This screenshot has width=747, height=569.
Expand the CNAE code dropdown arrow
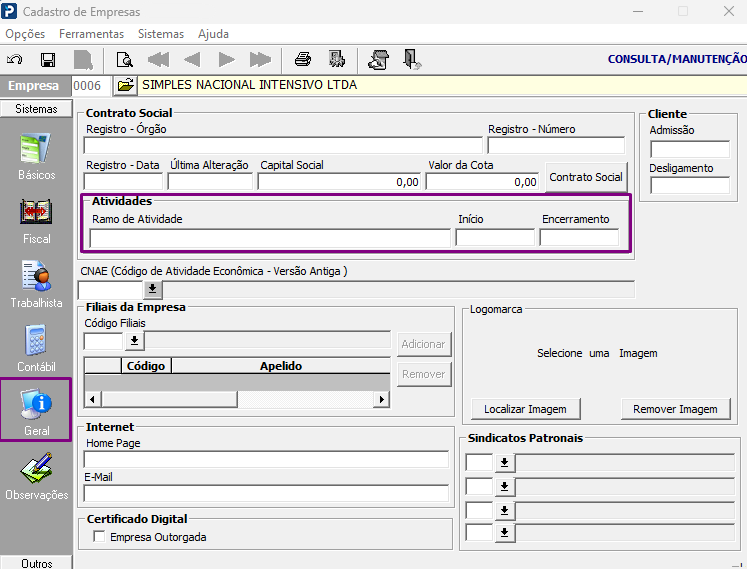pos(152,289)
